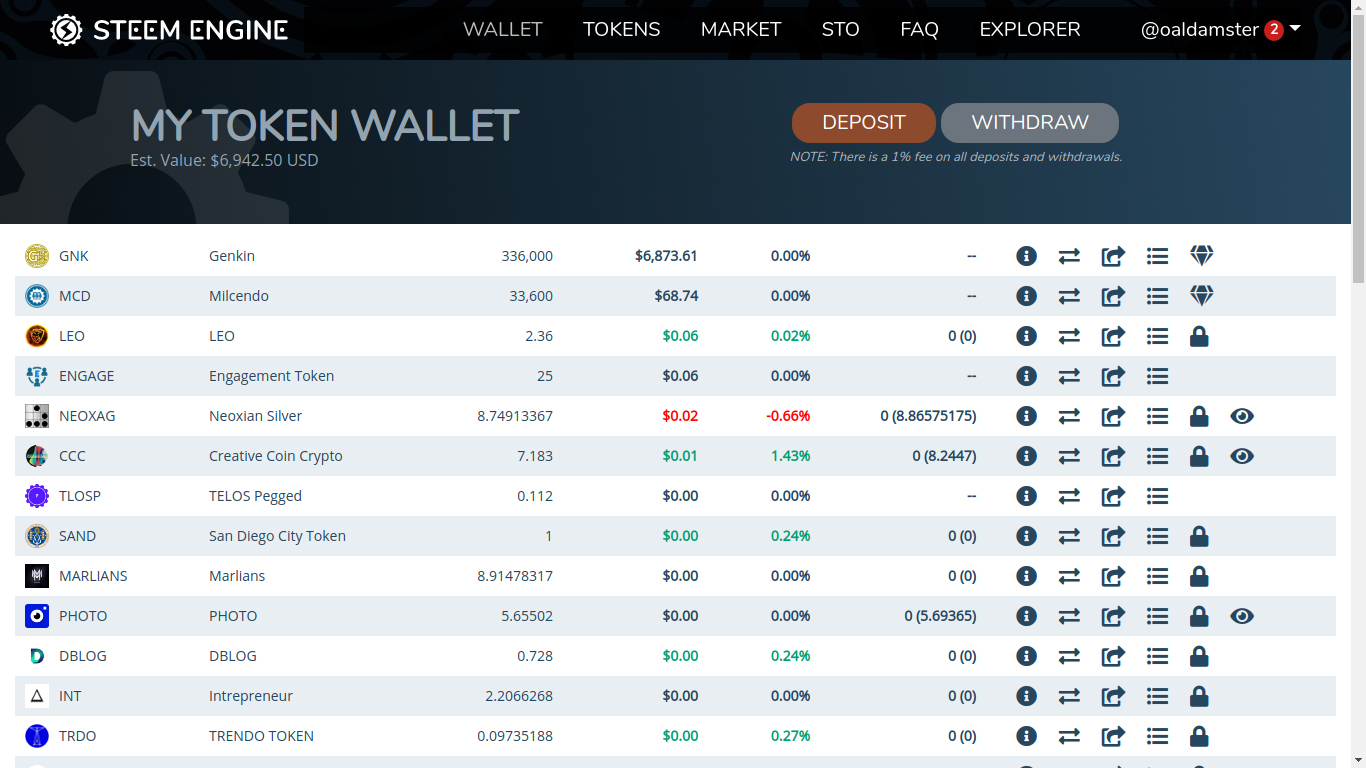Screen dimensions: 1366x768
Task: Open token info for TLOSP
Action: point(1026,496)
